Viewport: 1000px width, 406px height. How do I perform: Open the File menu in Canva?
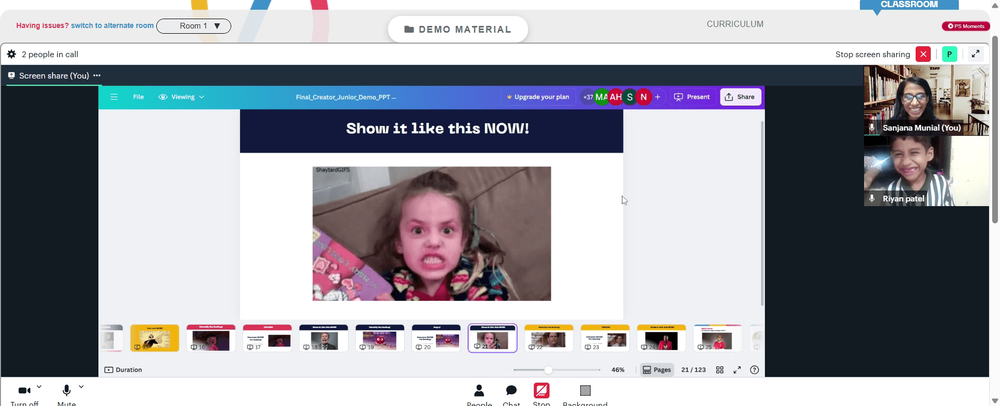(138, 97)
